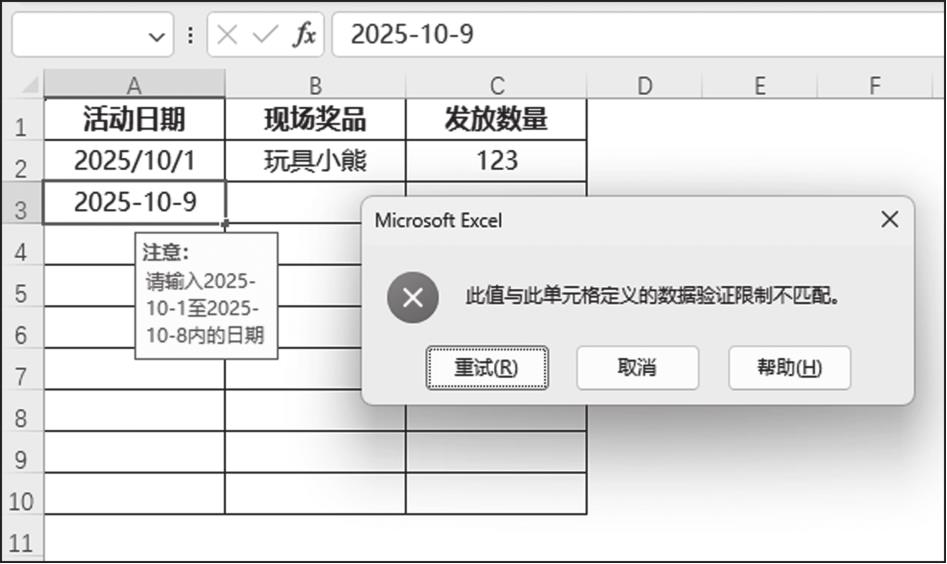Select row 4 header
Viewport: 947px width, 564px height.
point(21,244)
